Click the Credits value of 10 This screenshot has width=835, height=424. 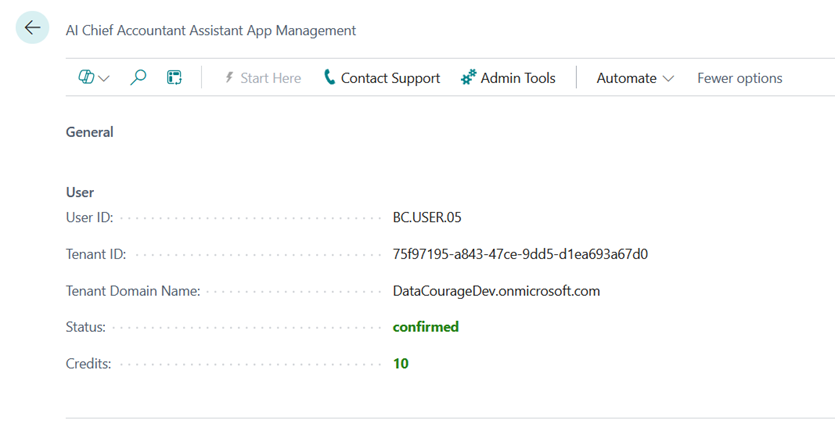(401, 364)
